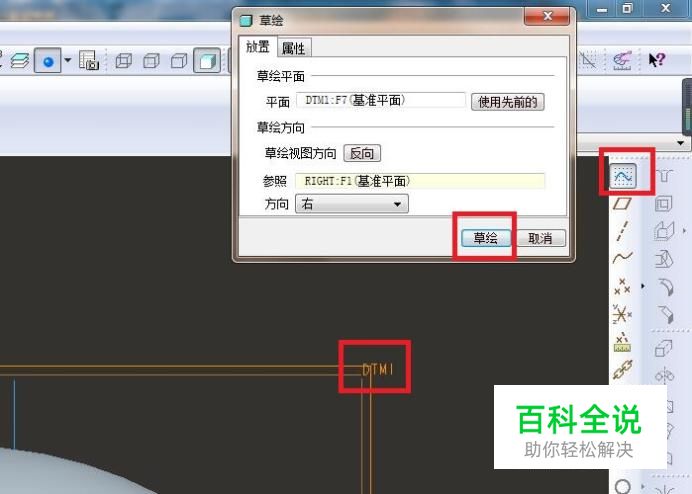Select the Hole tool
The height and width of the screenshot is (494, 692).
point(664,175)
